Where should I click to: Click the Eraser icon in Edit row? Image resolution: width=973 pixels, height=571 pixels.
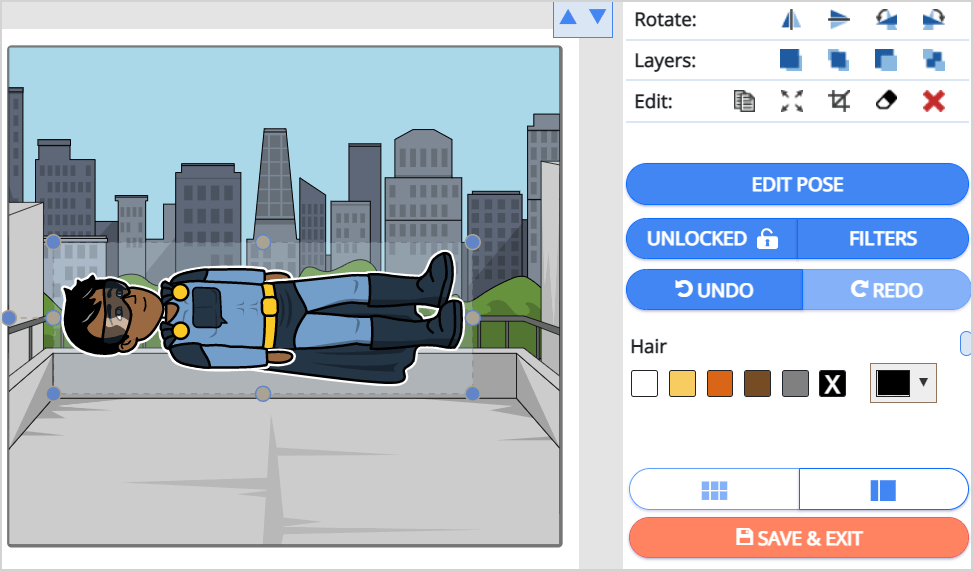pyautogui.click(x=886, y=100)
